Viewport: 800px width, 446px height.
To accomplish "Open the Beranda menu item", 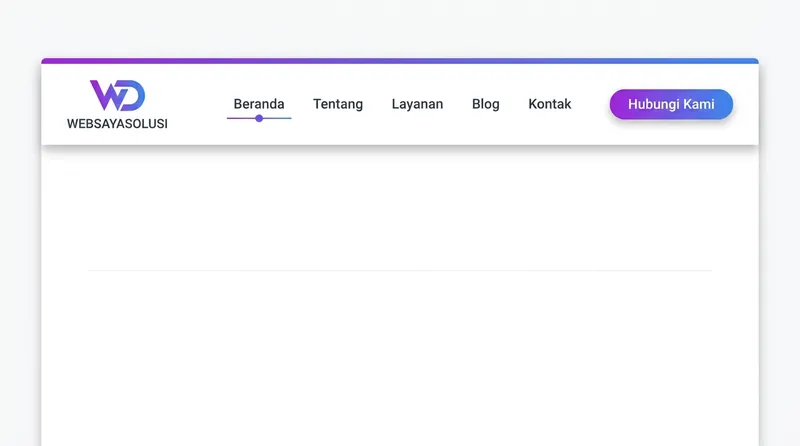I will tap(259, 104).
